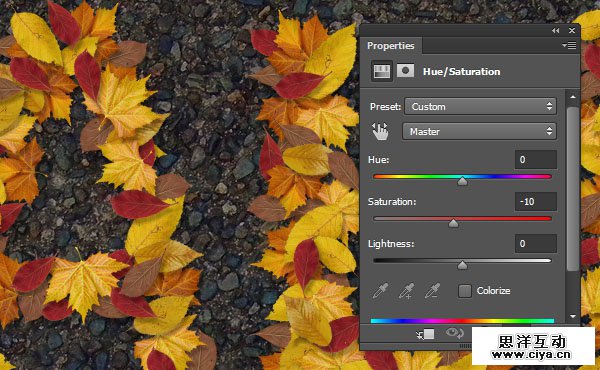
Task: Collapse the Properties panel with double-arrow icon
Action: pyautogui.click(x=556, y=31)
